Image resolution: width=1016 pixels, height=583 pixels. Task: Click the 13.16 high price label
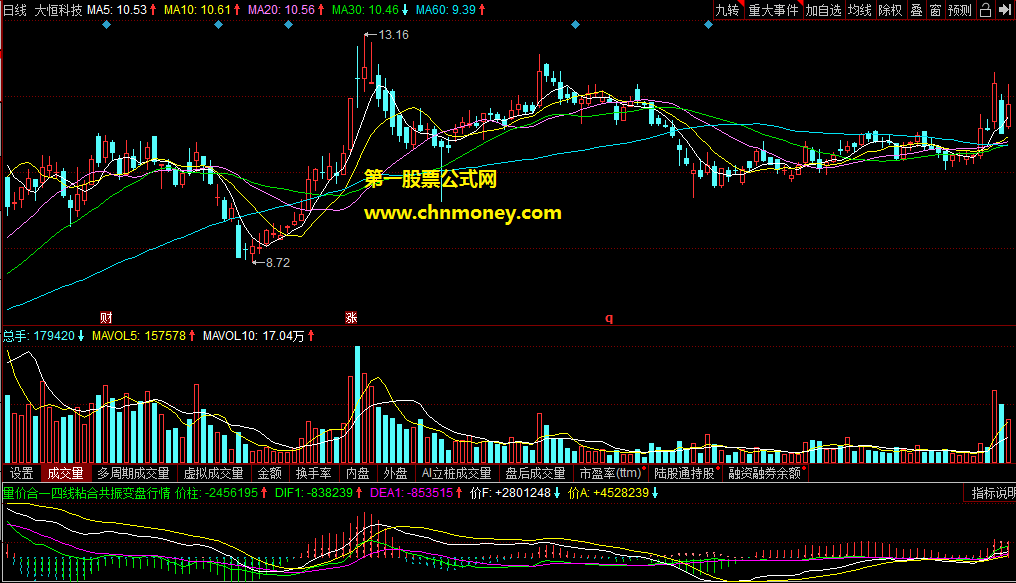pyautogui.click(x=393, y=35)
